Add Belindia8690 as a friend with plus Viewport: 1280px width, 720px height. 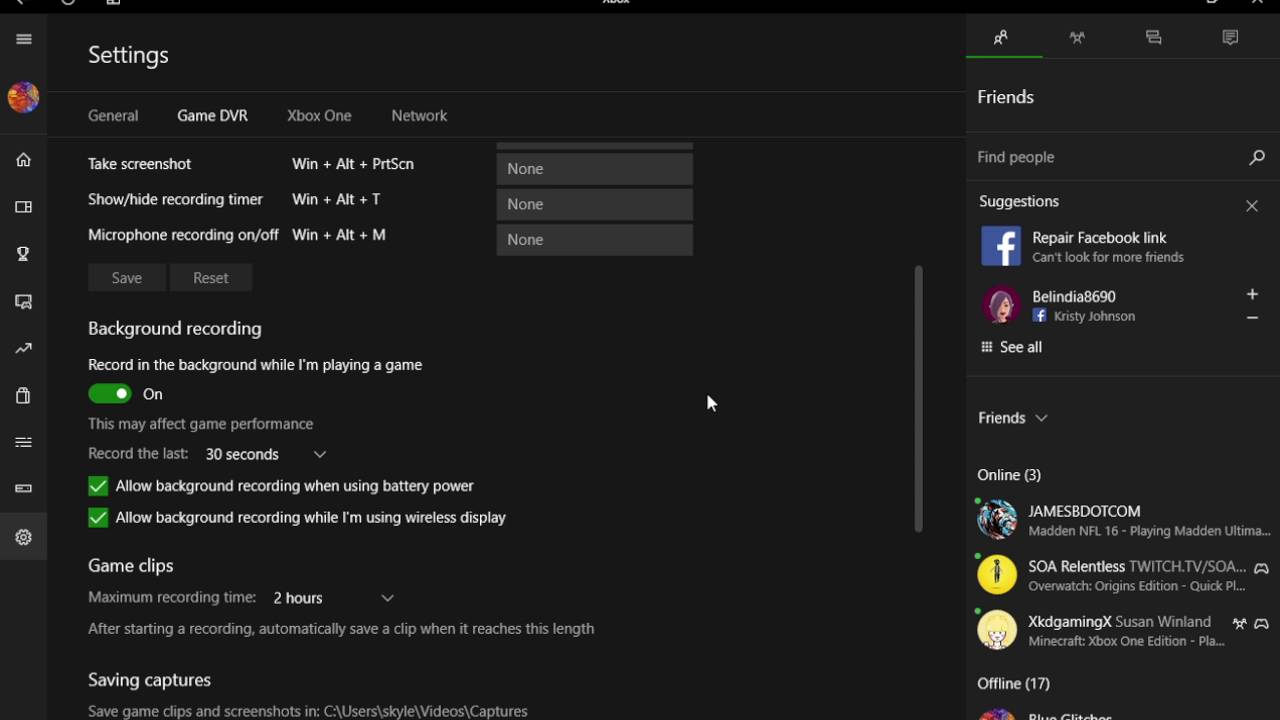[1252, 294]
